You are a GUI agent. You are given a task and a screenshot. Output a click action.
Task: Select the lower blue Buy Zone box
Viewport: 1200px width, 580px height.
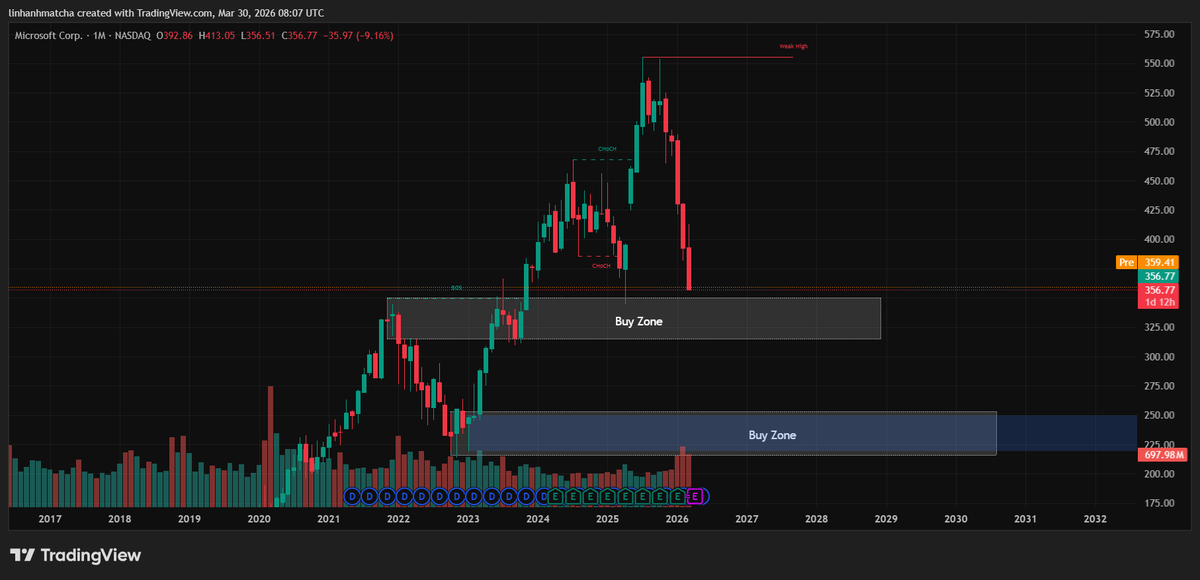[x=725, y=434]
